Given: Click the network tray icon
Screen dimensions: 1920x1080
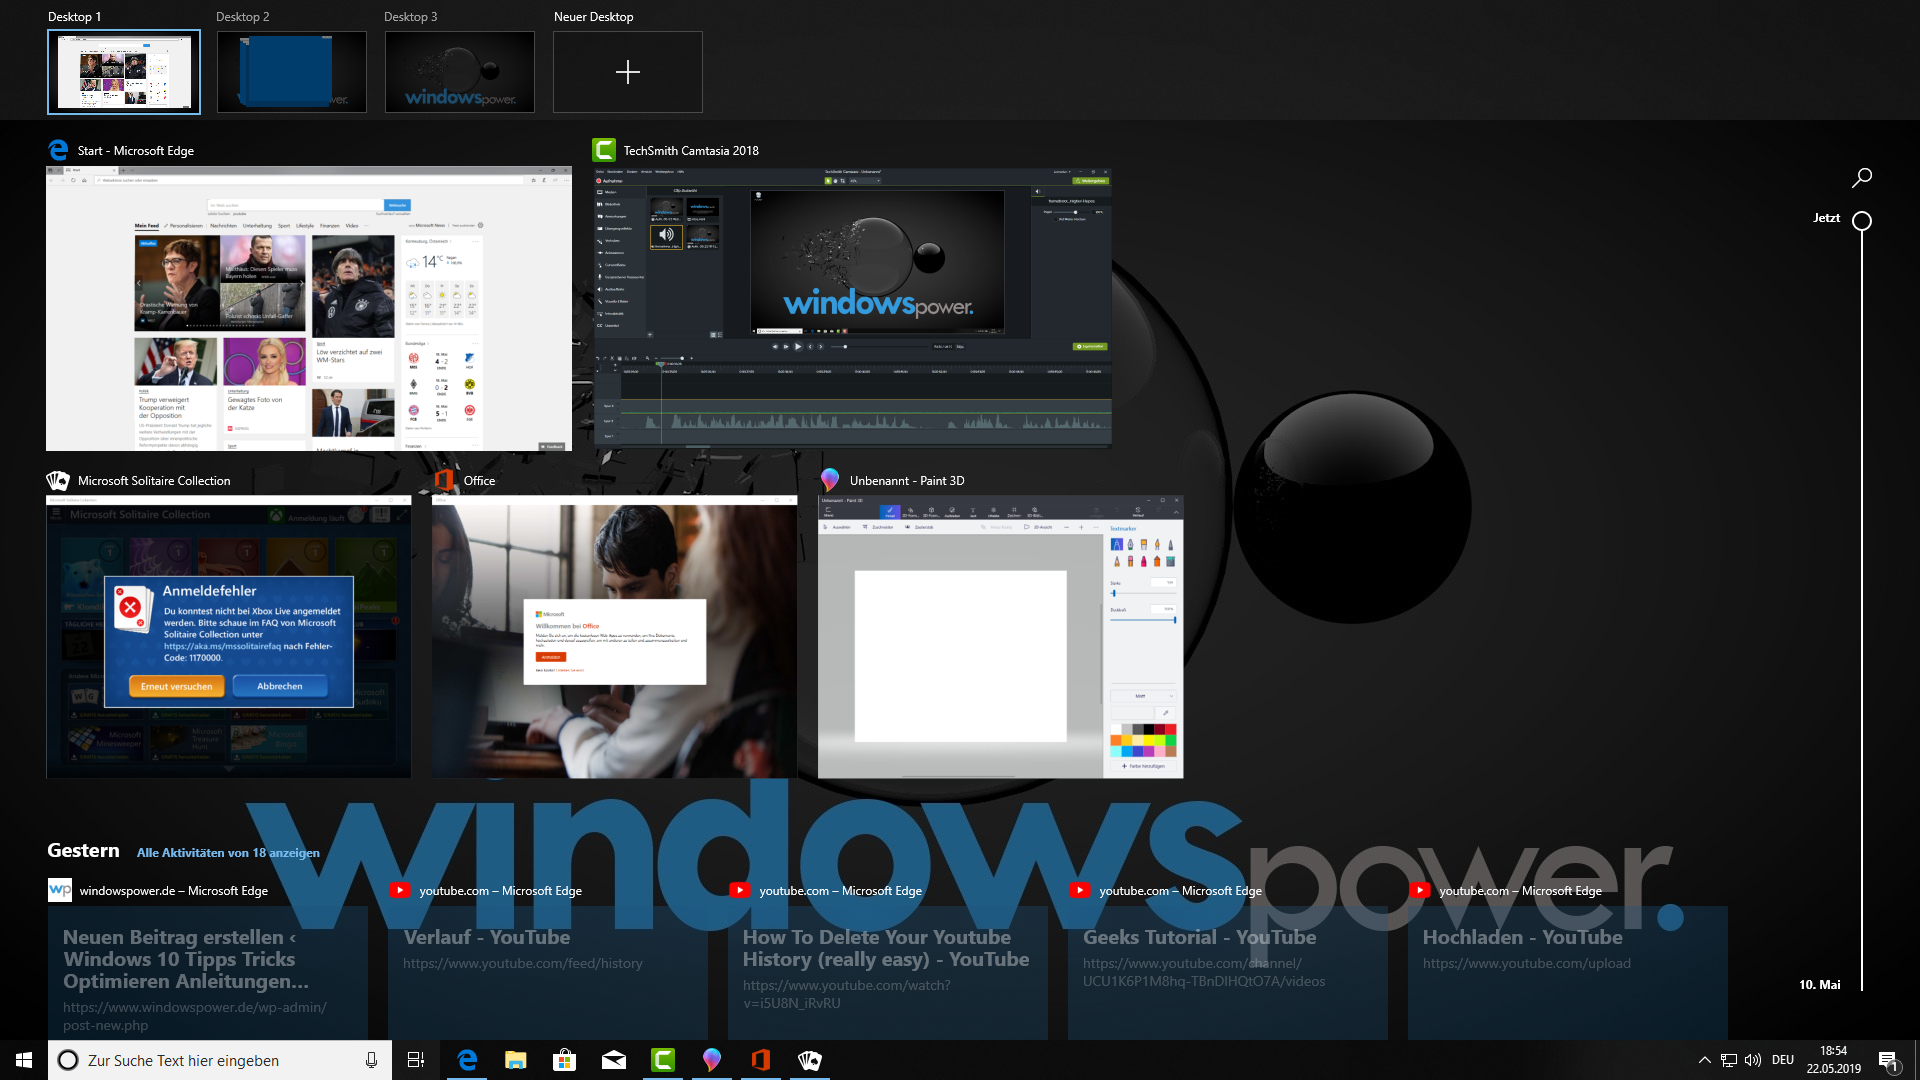Looking at the screenshot, I should [x=1729, y=1060].
